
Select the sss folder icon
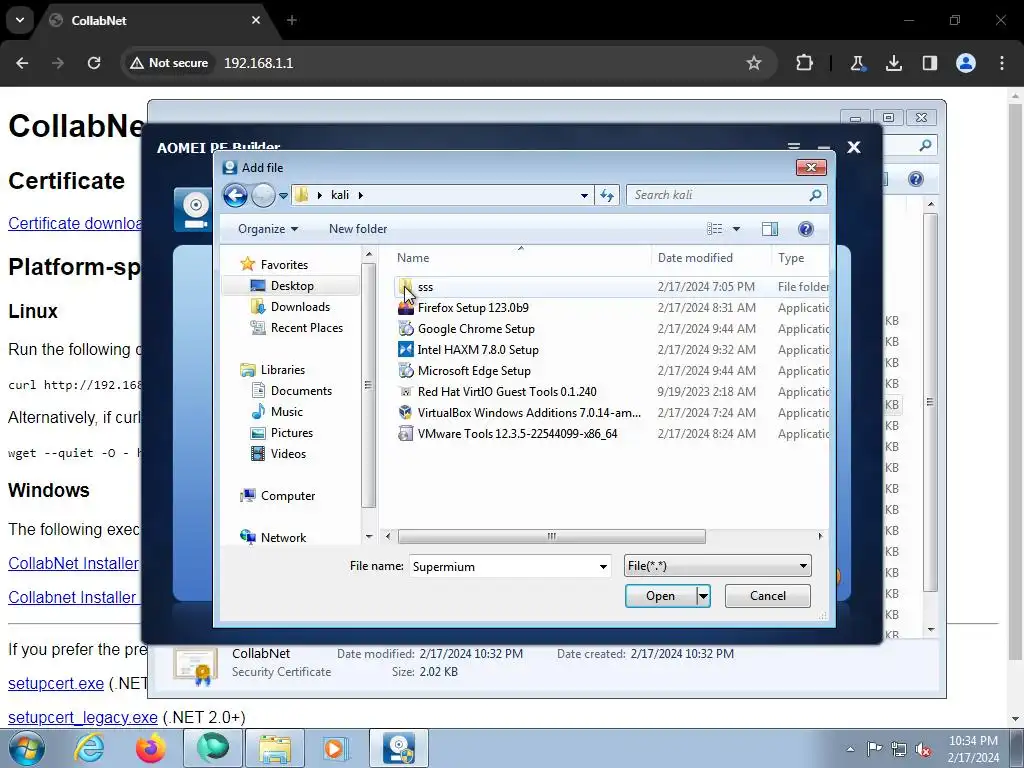pos(406,287)
